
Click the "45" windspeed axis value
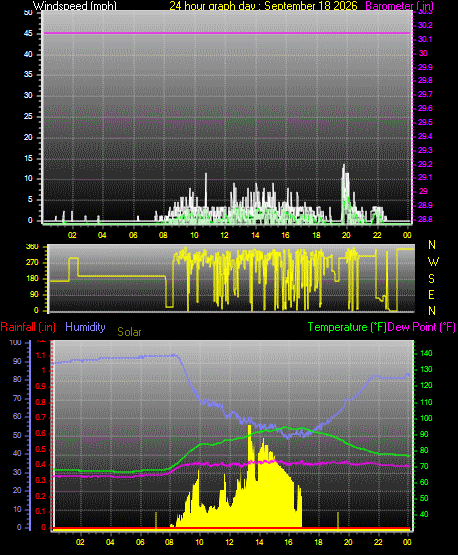click(x=28, y=33)
